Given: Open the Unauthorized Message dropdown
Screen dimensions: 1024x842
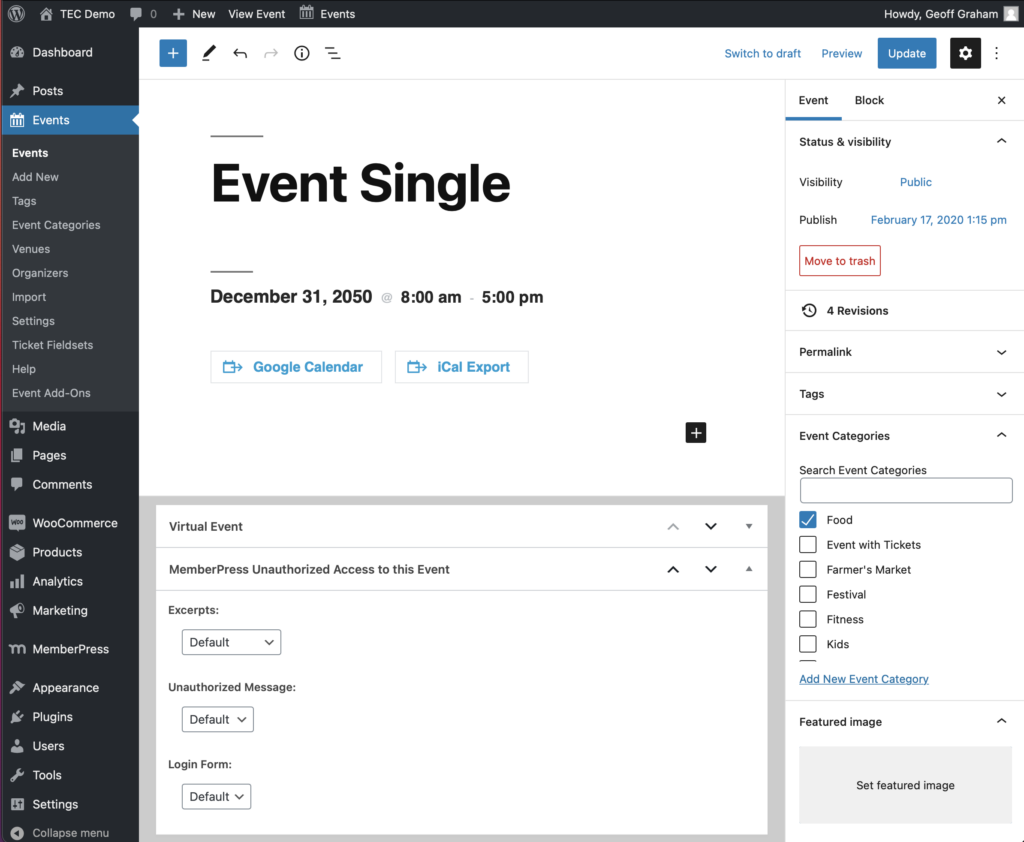Looking at the screenshot, I should (x=217, y=719).
